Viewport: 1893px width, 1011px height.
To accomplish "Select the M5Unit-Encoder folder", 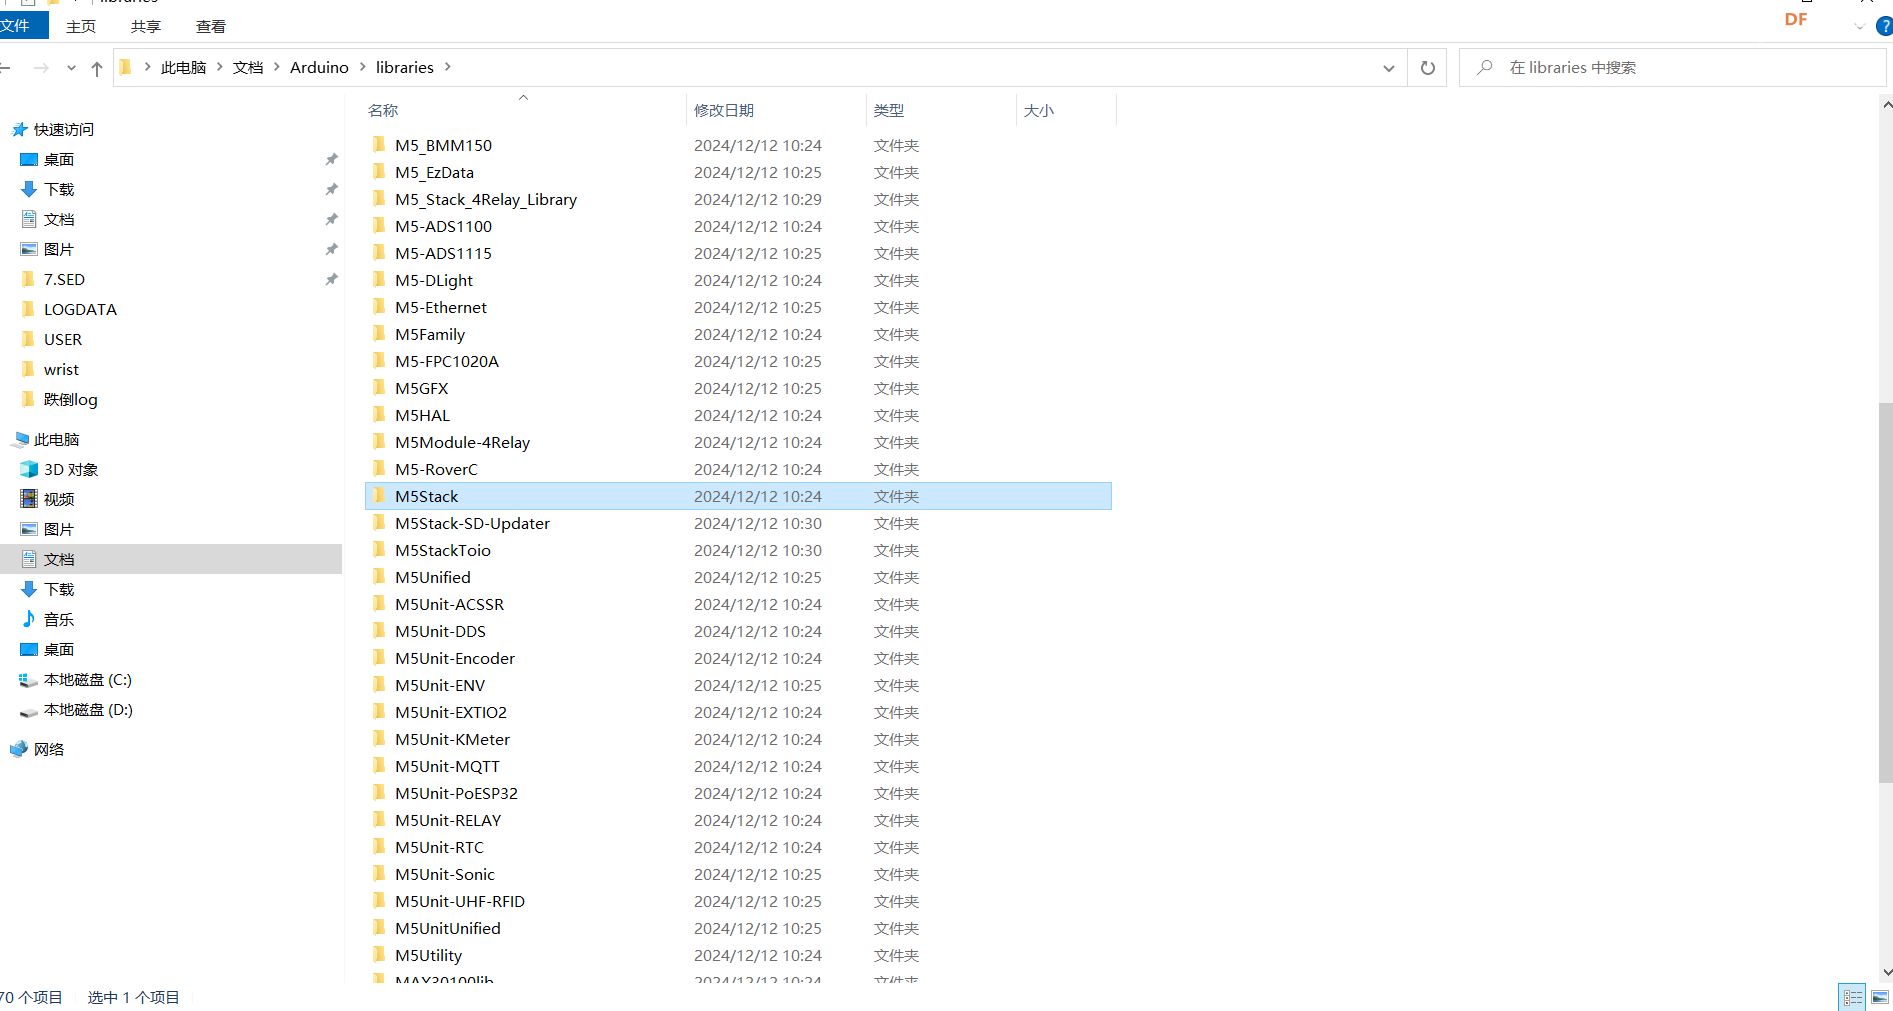I will [x=738, y=658].
